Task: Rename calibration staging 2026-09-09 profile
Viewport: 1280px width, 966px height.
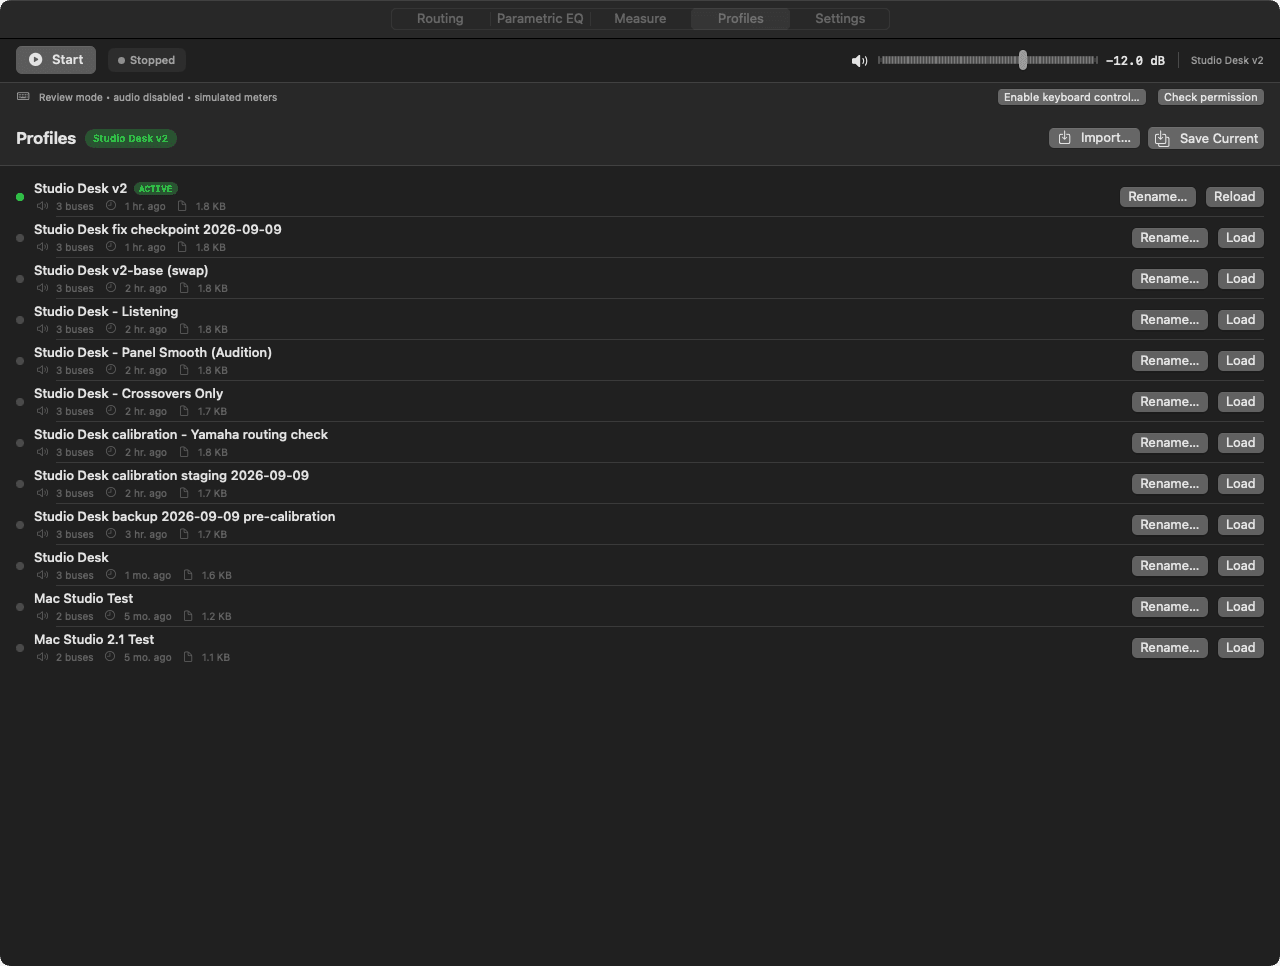Action: tap(1169, 484)
